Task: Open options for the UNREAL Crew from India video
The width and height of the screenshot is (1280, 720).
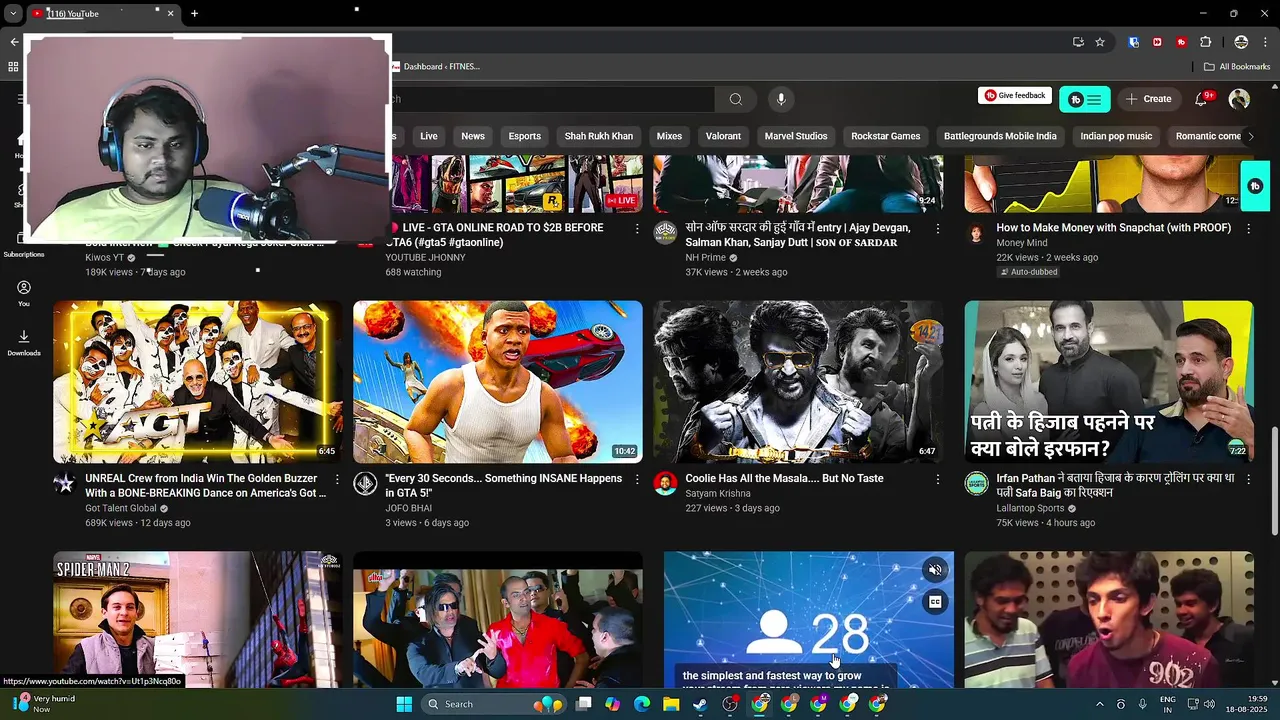Action: click(337, 480)
